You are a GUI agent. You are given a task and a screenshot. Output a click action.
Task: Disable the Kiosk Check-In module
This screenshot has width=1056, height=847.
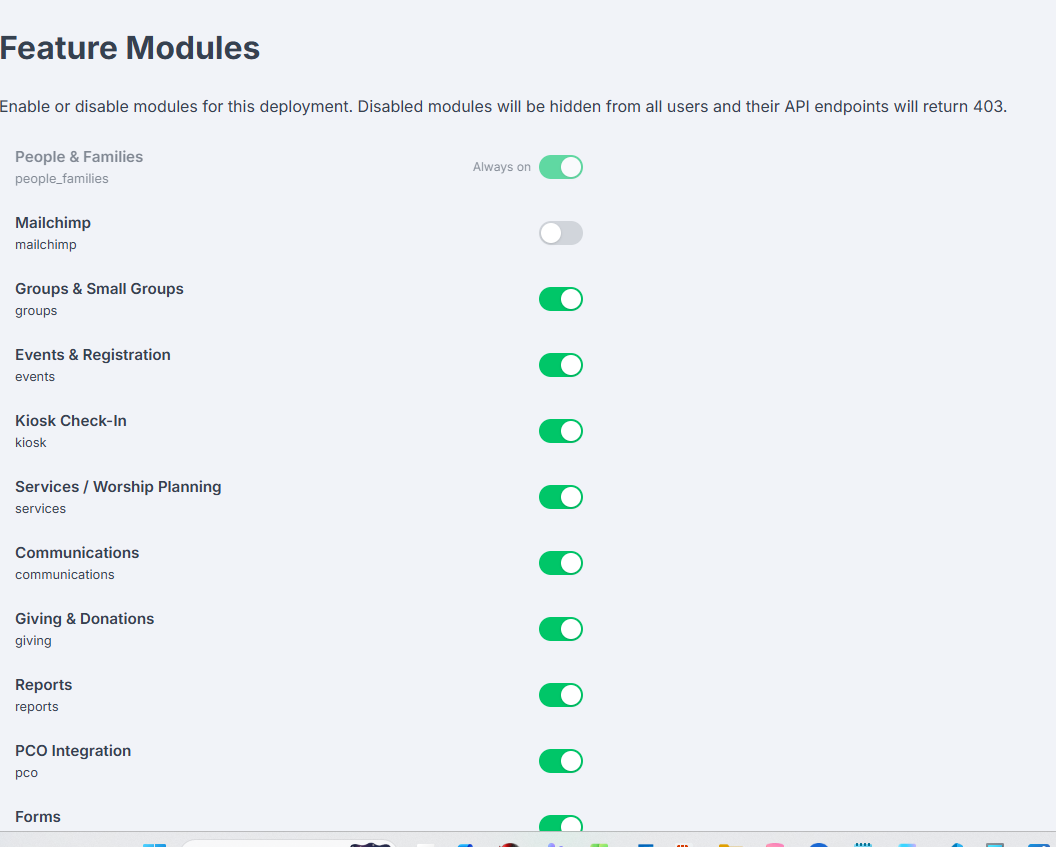click(560, 431)
